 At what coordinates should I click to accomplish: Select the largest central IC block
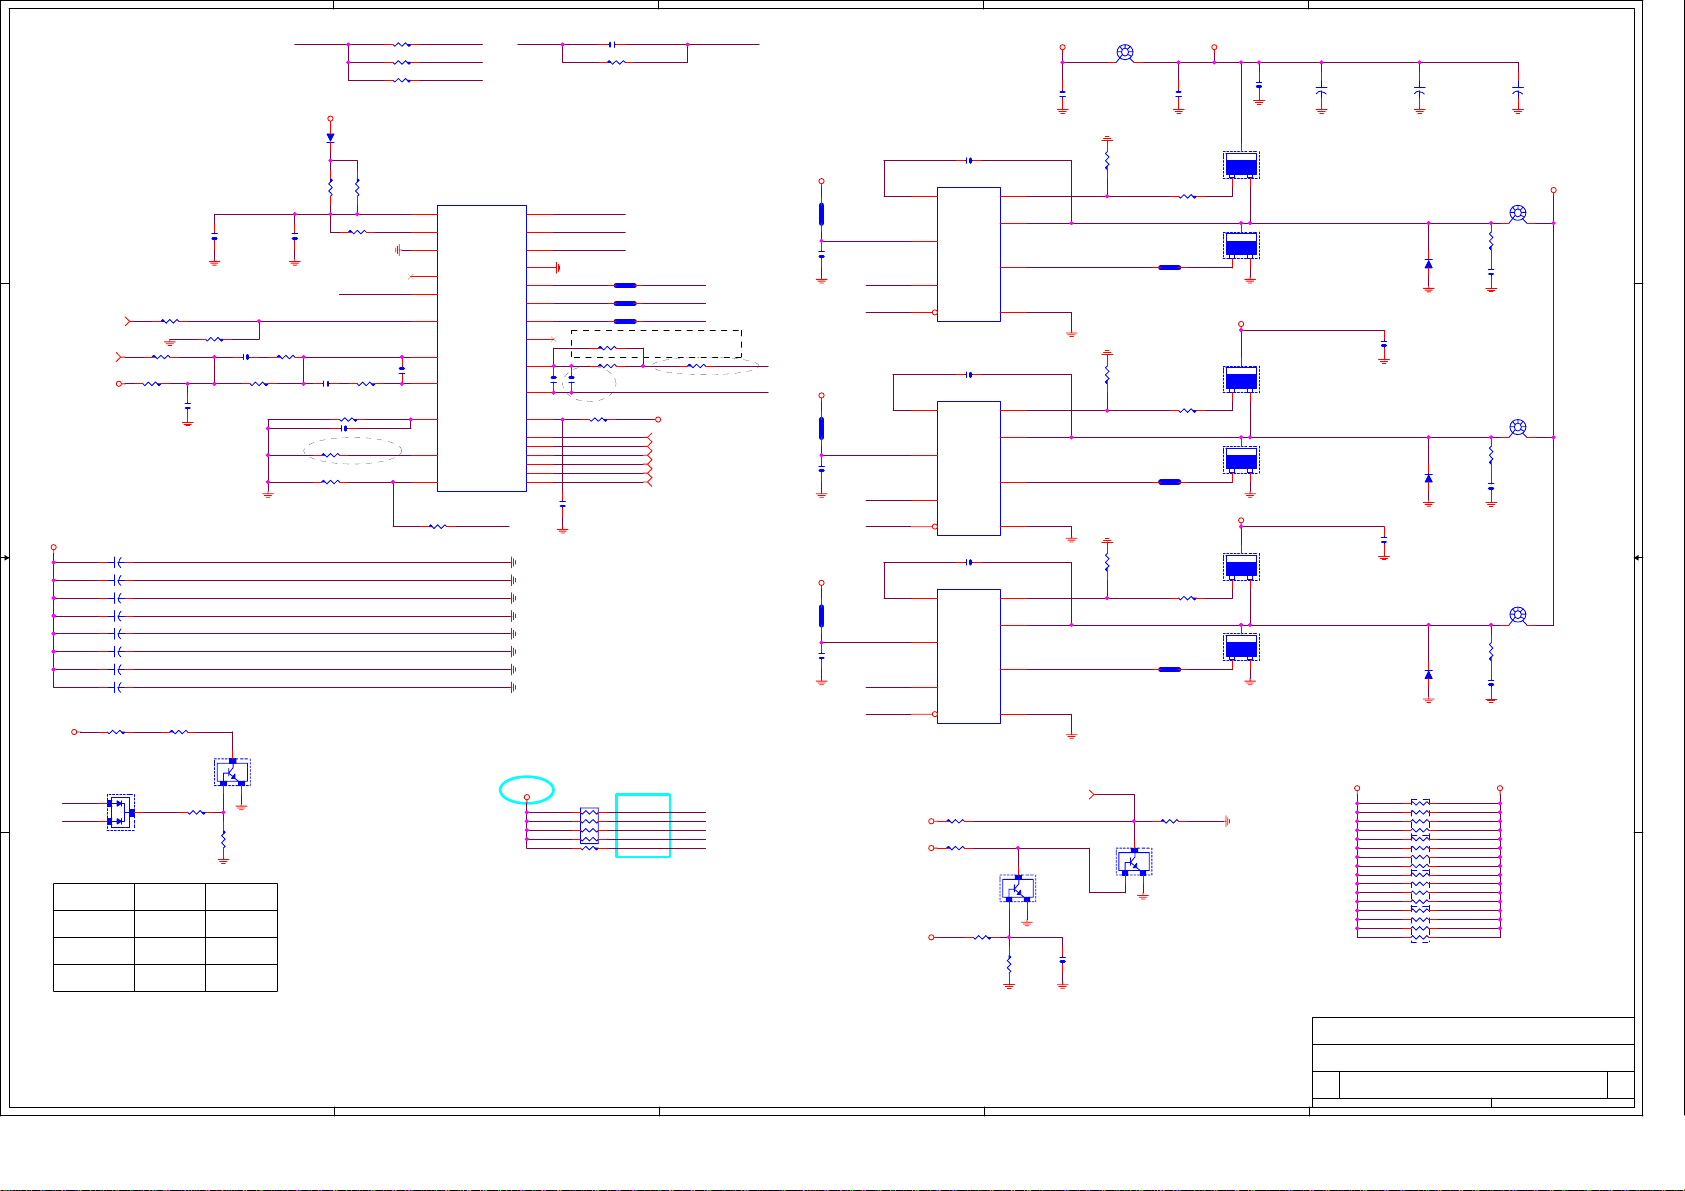click(x=482, y=348)
